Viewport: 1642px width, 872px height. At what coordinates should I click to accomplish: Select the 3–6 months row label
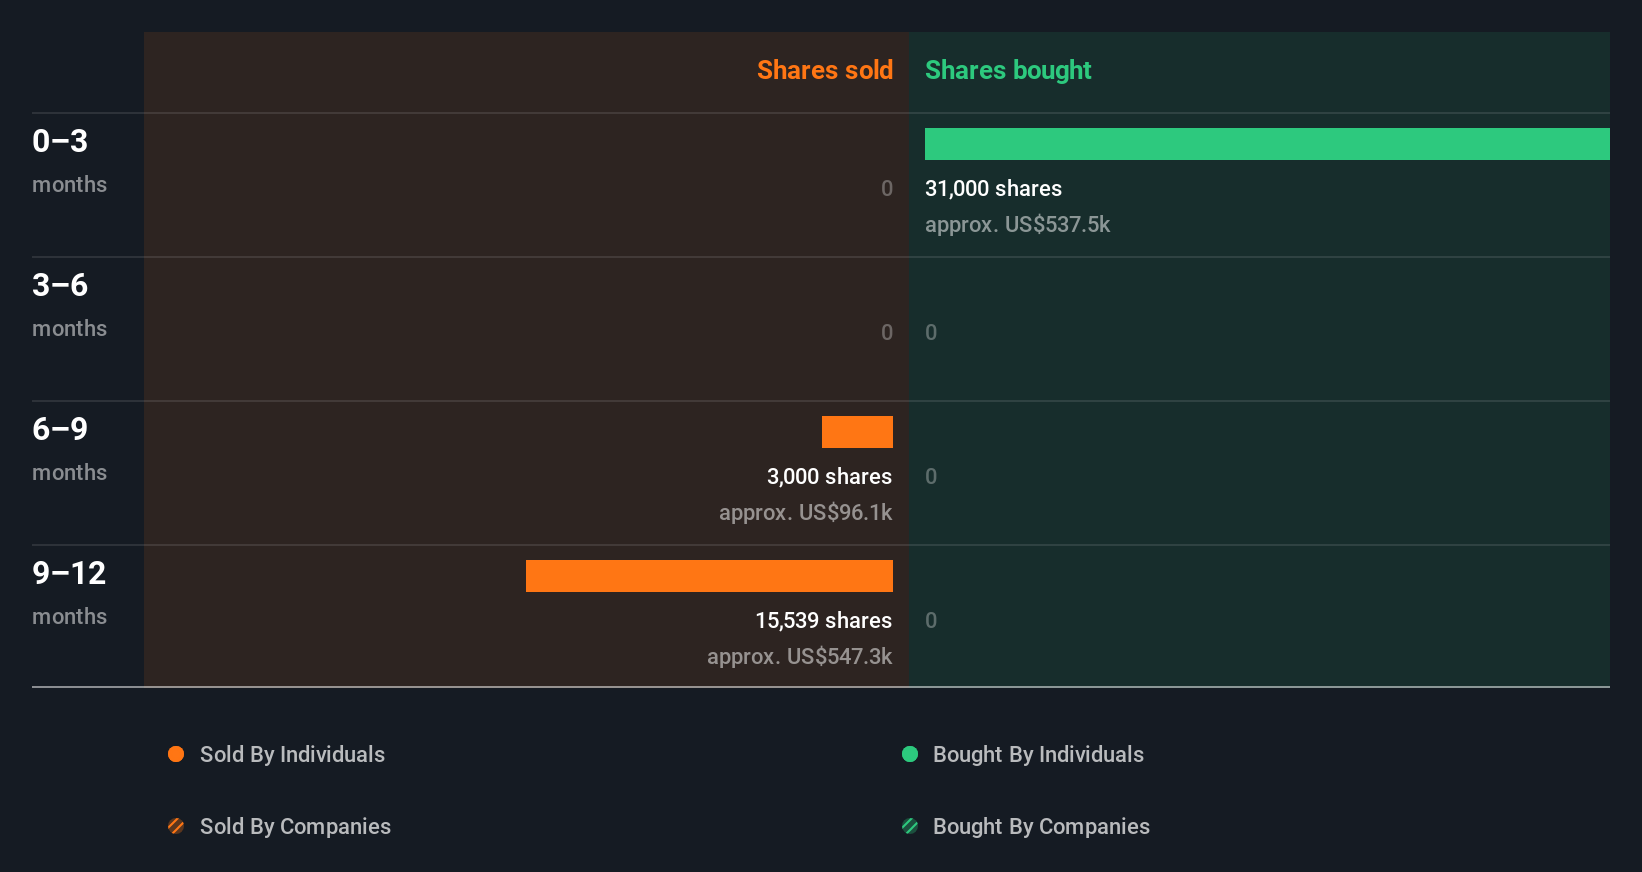coord(69,304)
